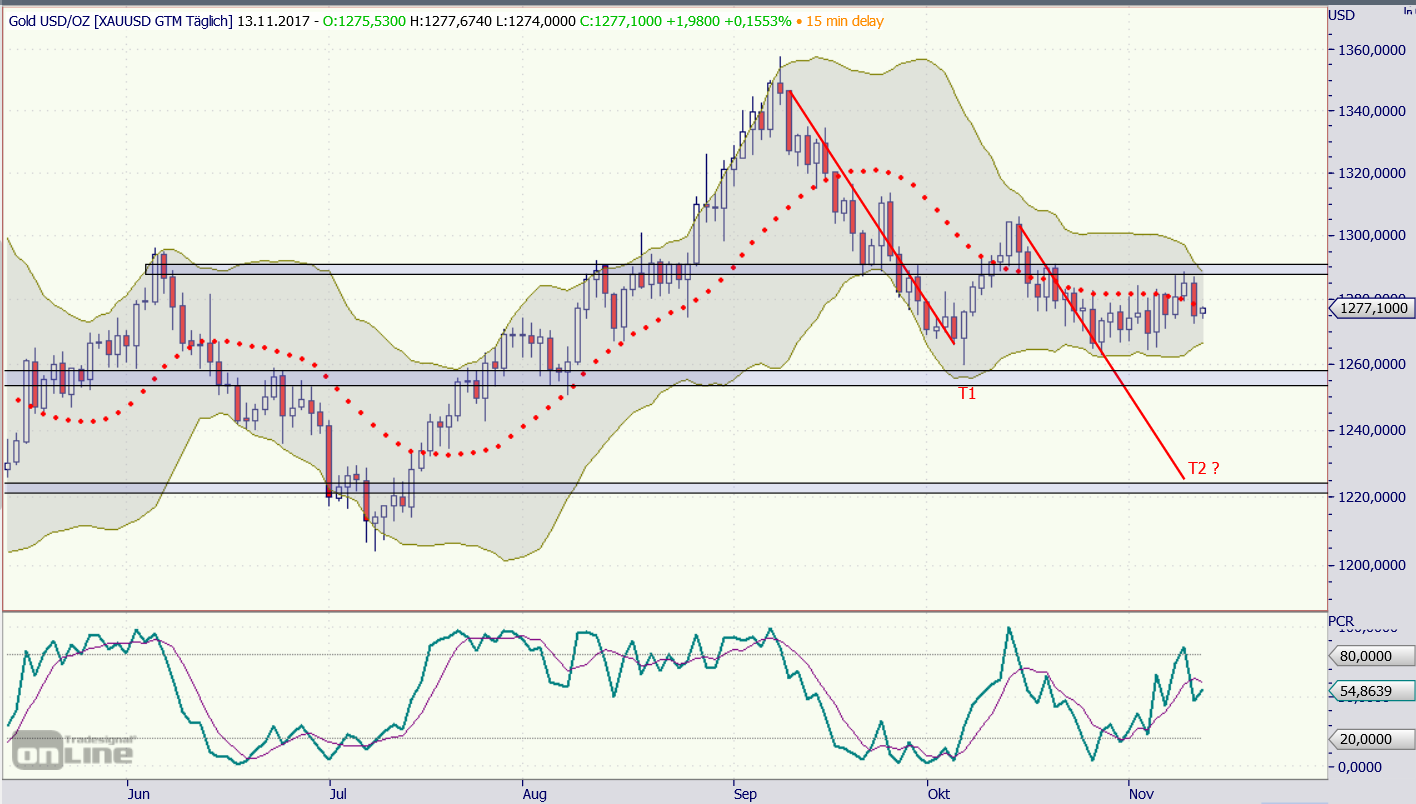Click the 1300,0000 price axis label
This screenshot has width=1416, height=804.
(1372, 236)
